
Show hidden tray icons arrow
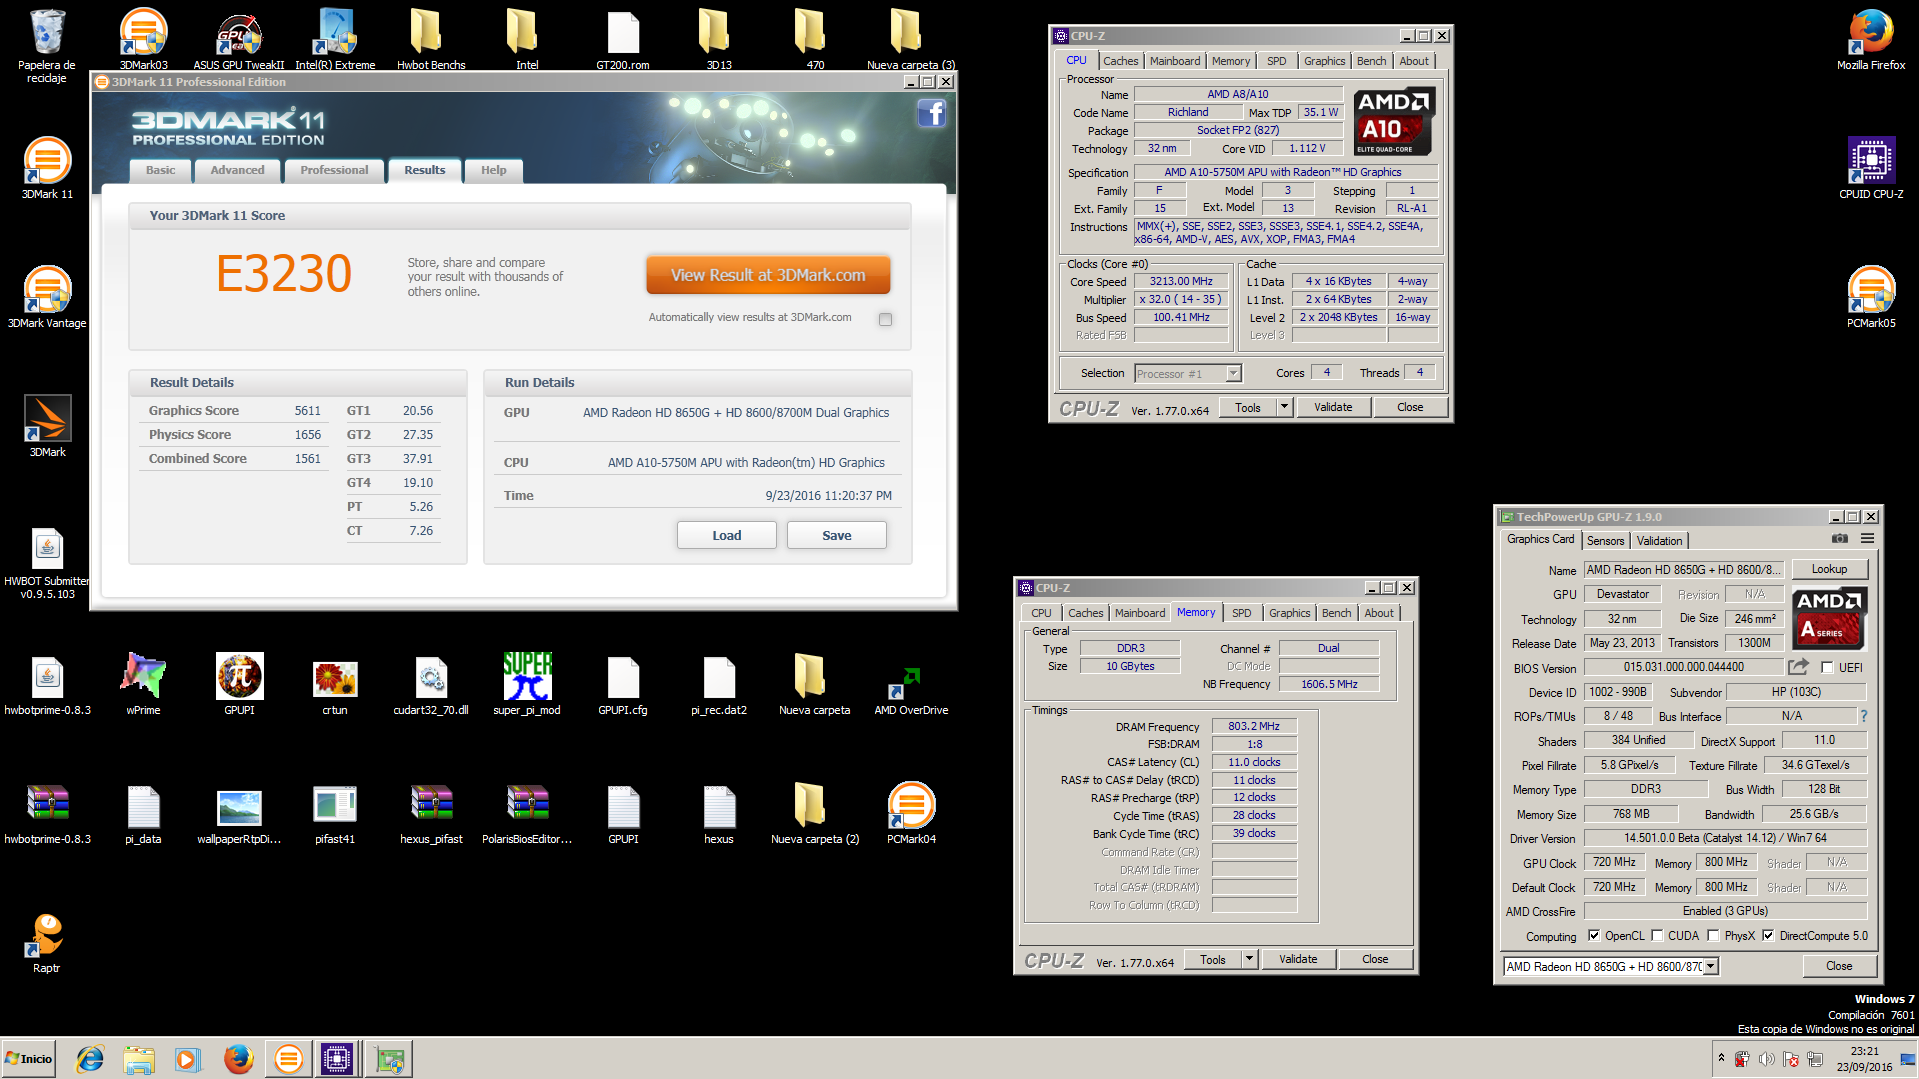[x=1721, y=1057]
